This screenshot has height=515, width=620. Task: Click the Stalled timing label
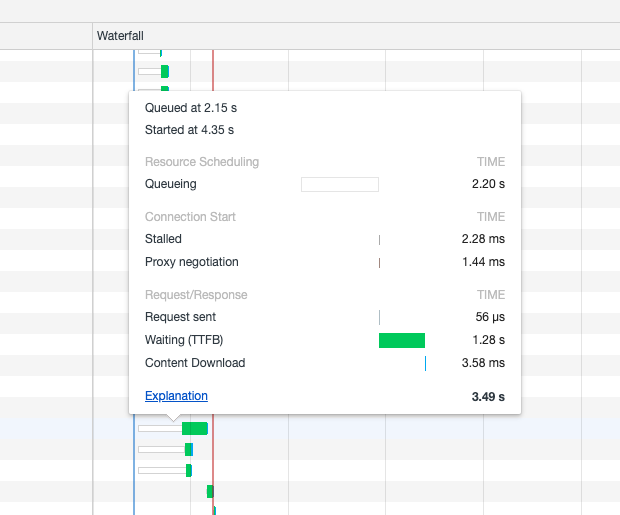point(163,239)
